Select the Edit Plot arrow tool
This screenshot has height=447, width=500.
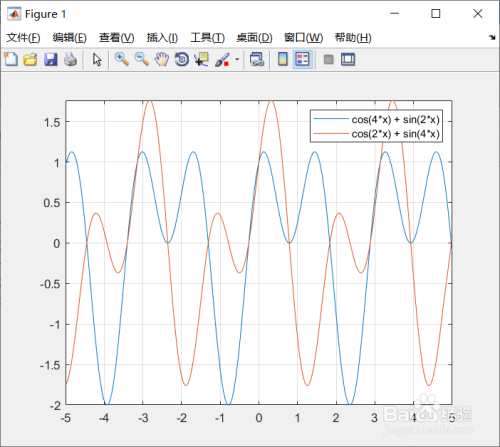tap(97, 60)
